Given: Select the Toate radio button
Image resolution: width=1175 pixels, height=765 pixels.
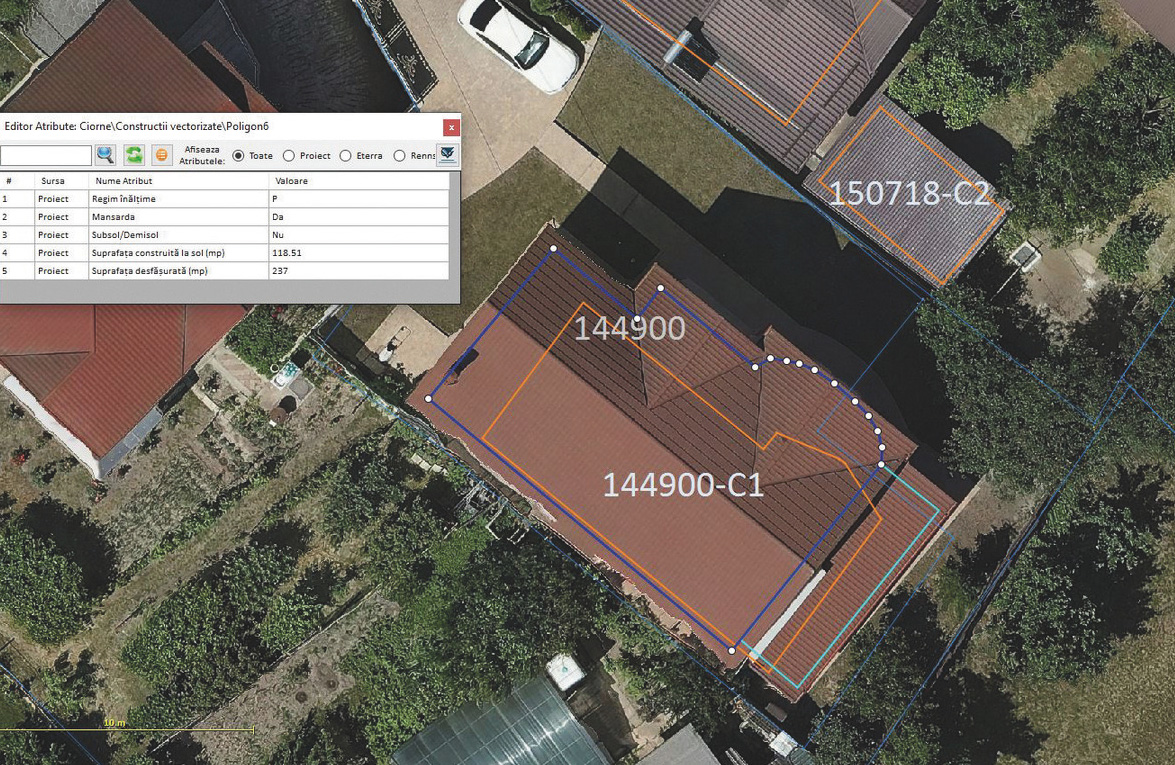Looking at the screenshot, I should [239, 156].
